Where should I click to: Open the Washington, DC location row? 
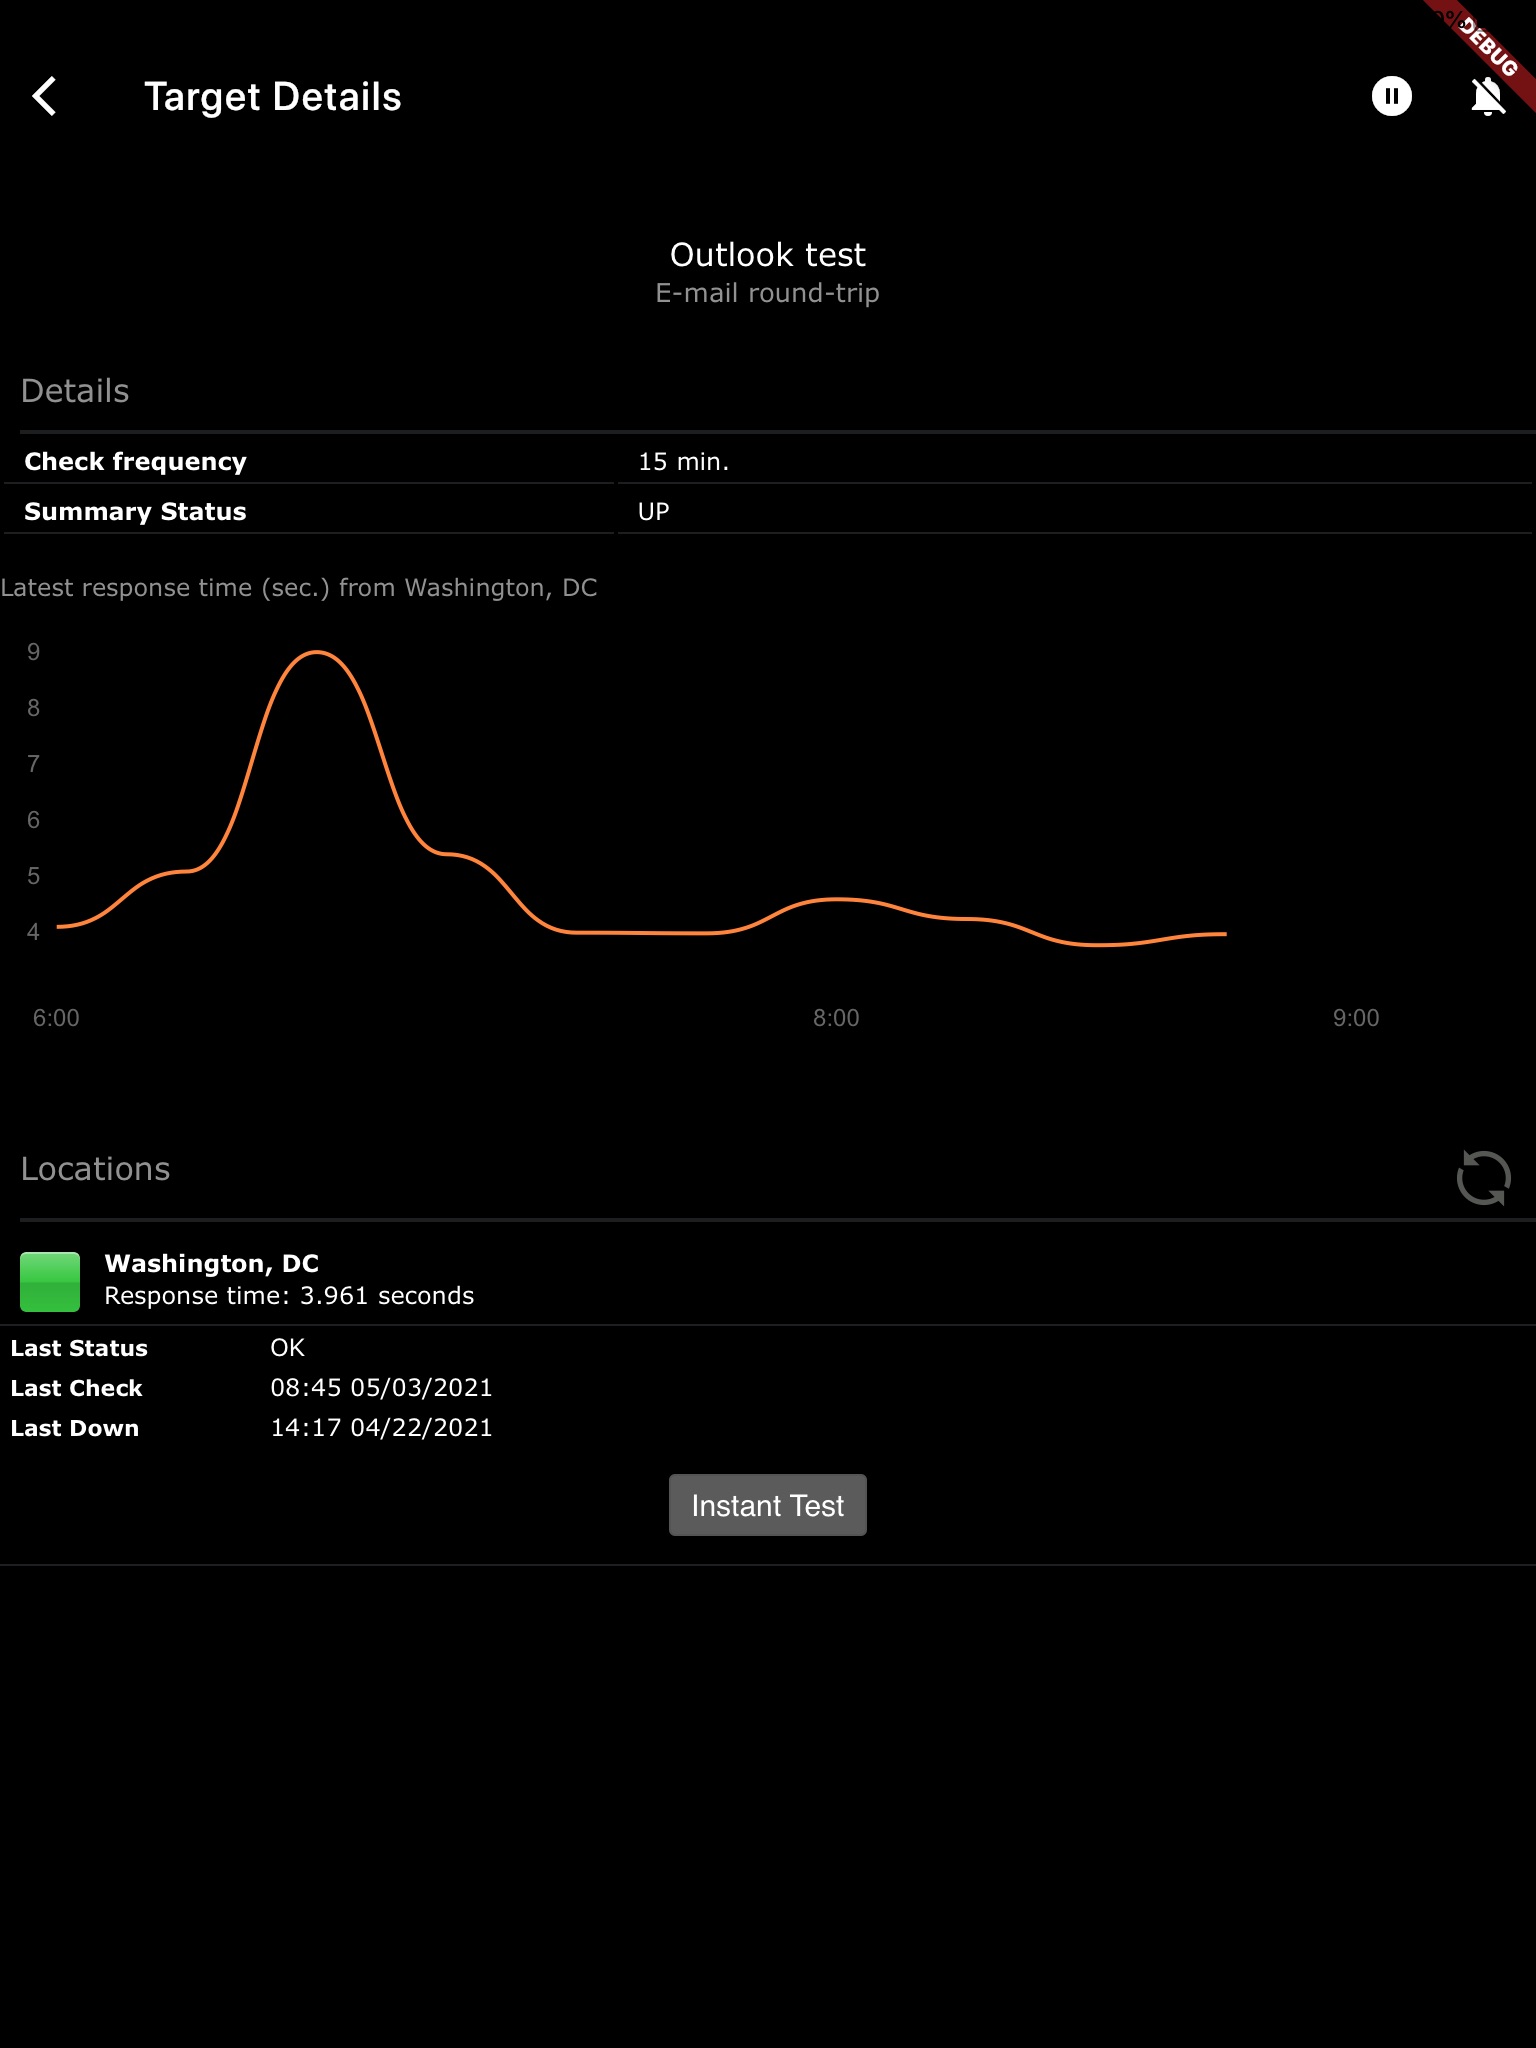point(768,1279)
